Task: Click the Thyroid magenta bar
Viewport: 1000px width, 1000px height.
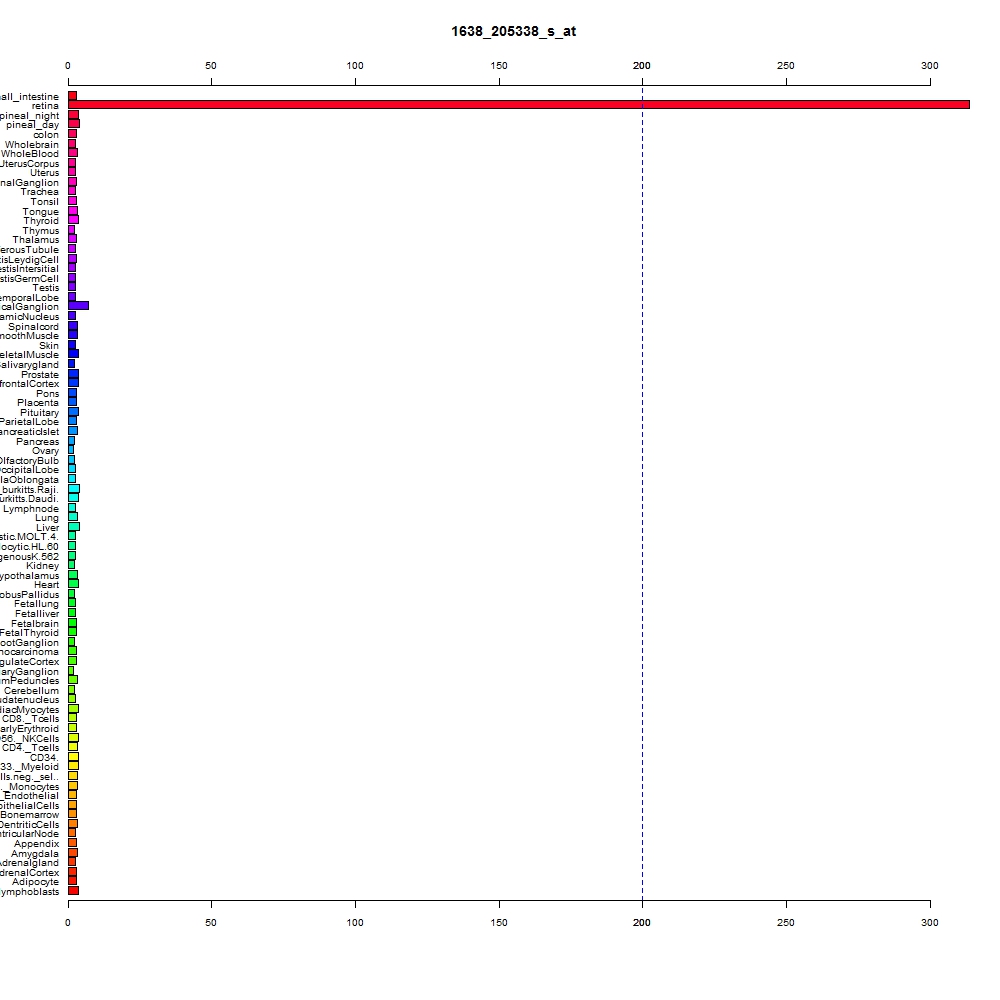Action: pyautogui.click(x=73, y=220)
